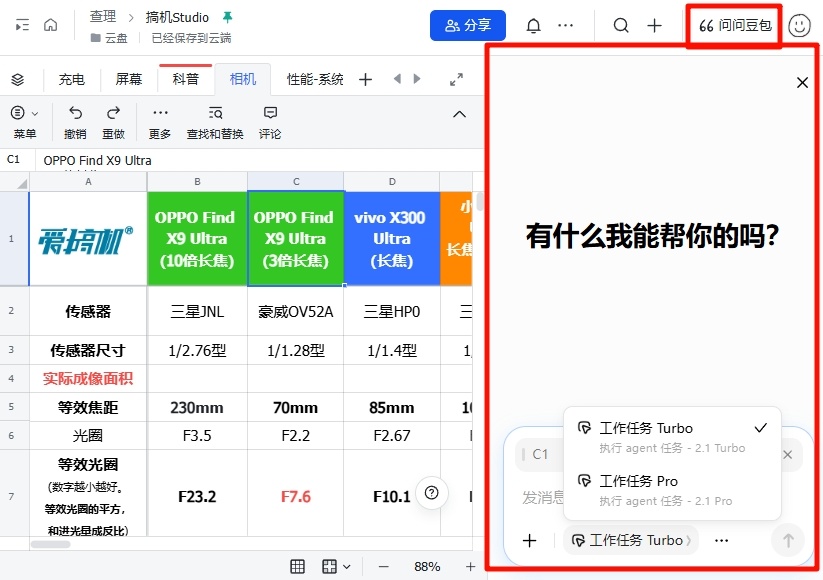Screen dimensions: 823x580
Task: Switch to the 性能-系统 sheet tab
Action: [315, 79]
